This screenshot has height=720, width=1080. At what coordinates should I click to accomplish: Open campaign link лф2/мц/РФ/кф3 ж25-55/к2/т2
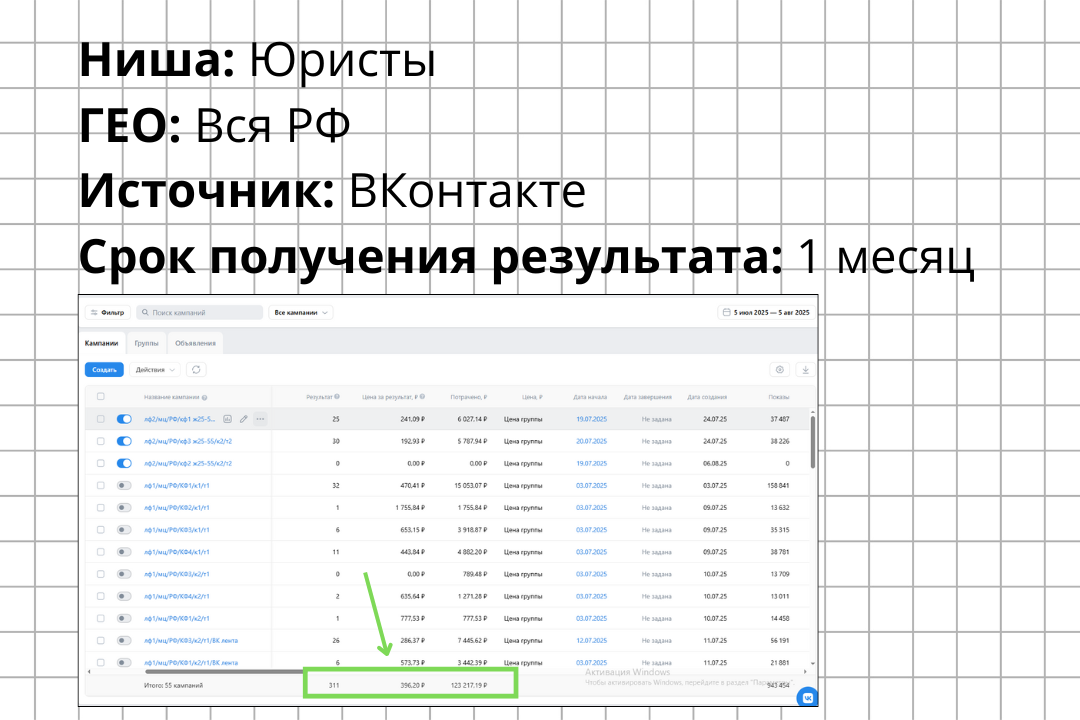[x=188, y=441]
